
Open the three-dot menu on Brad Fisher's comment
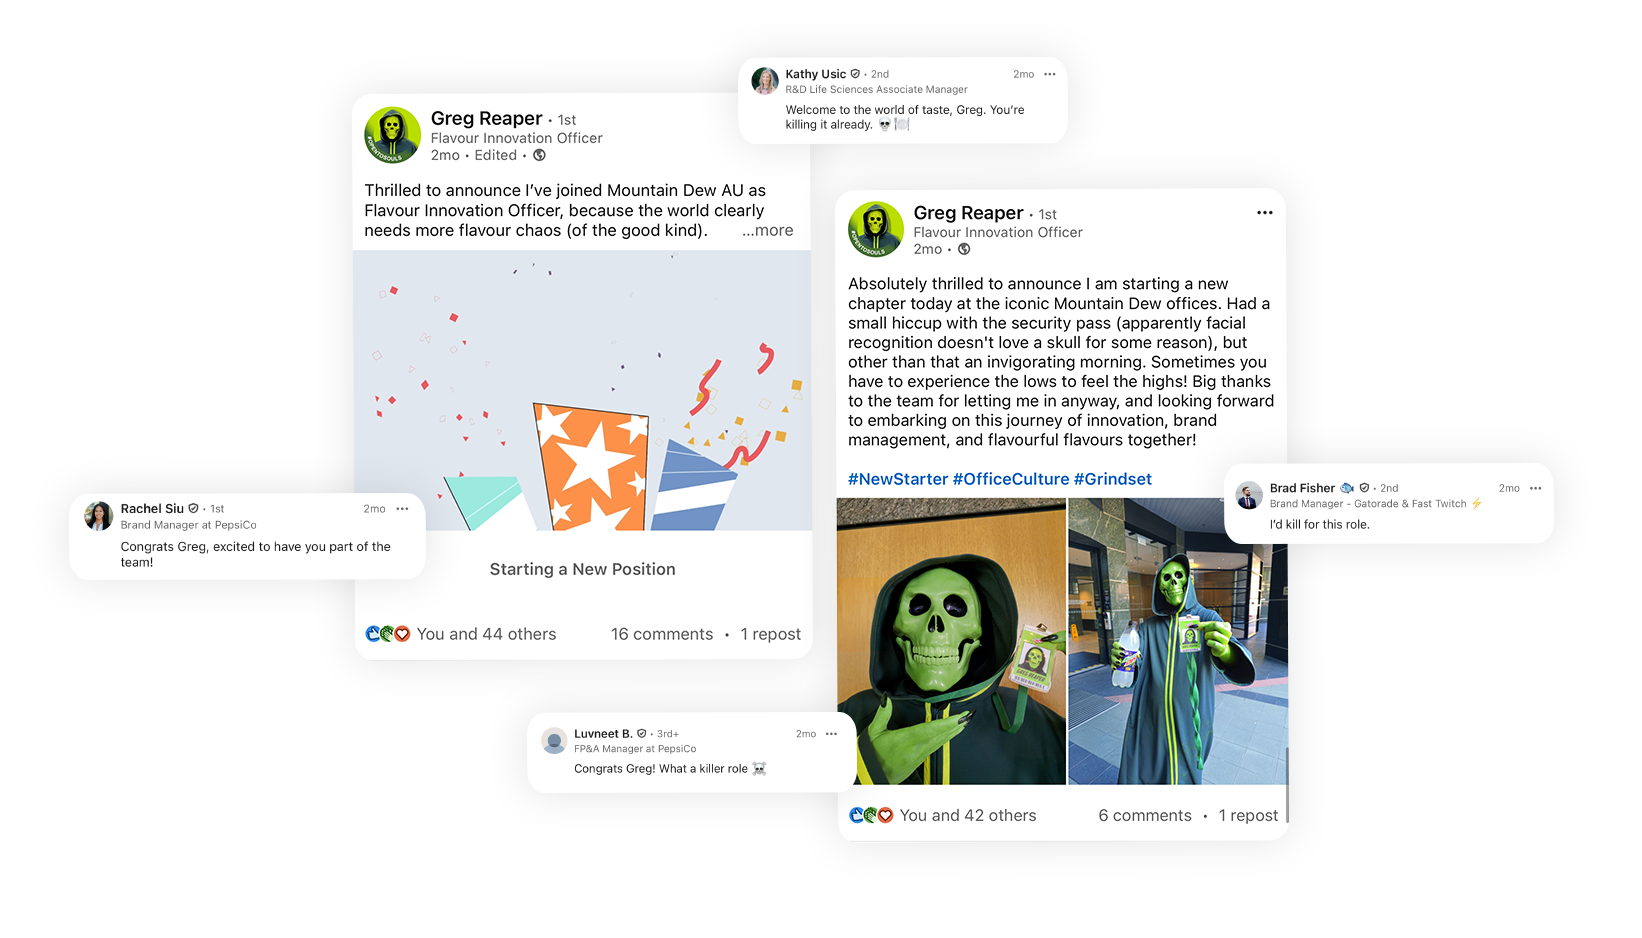(1535, 489)
